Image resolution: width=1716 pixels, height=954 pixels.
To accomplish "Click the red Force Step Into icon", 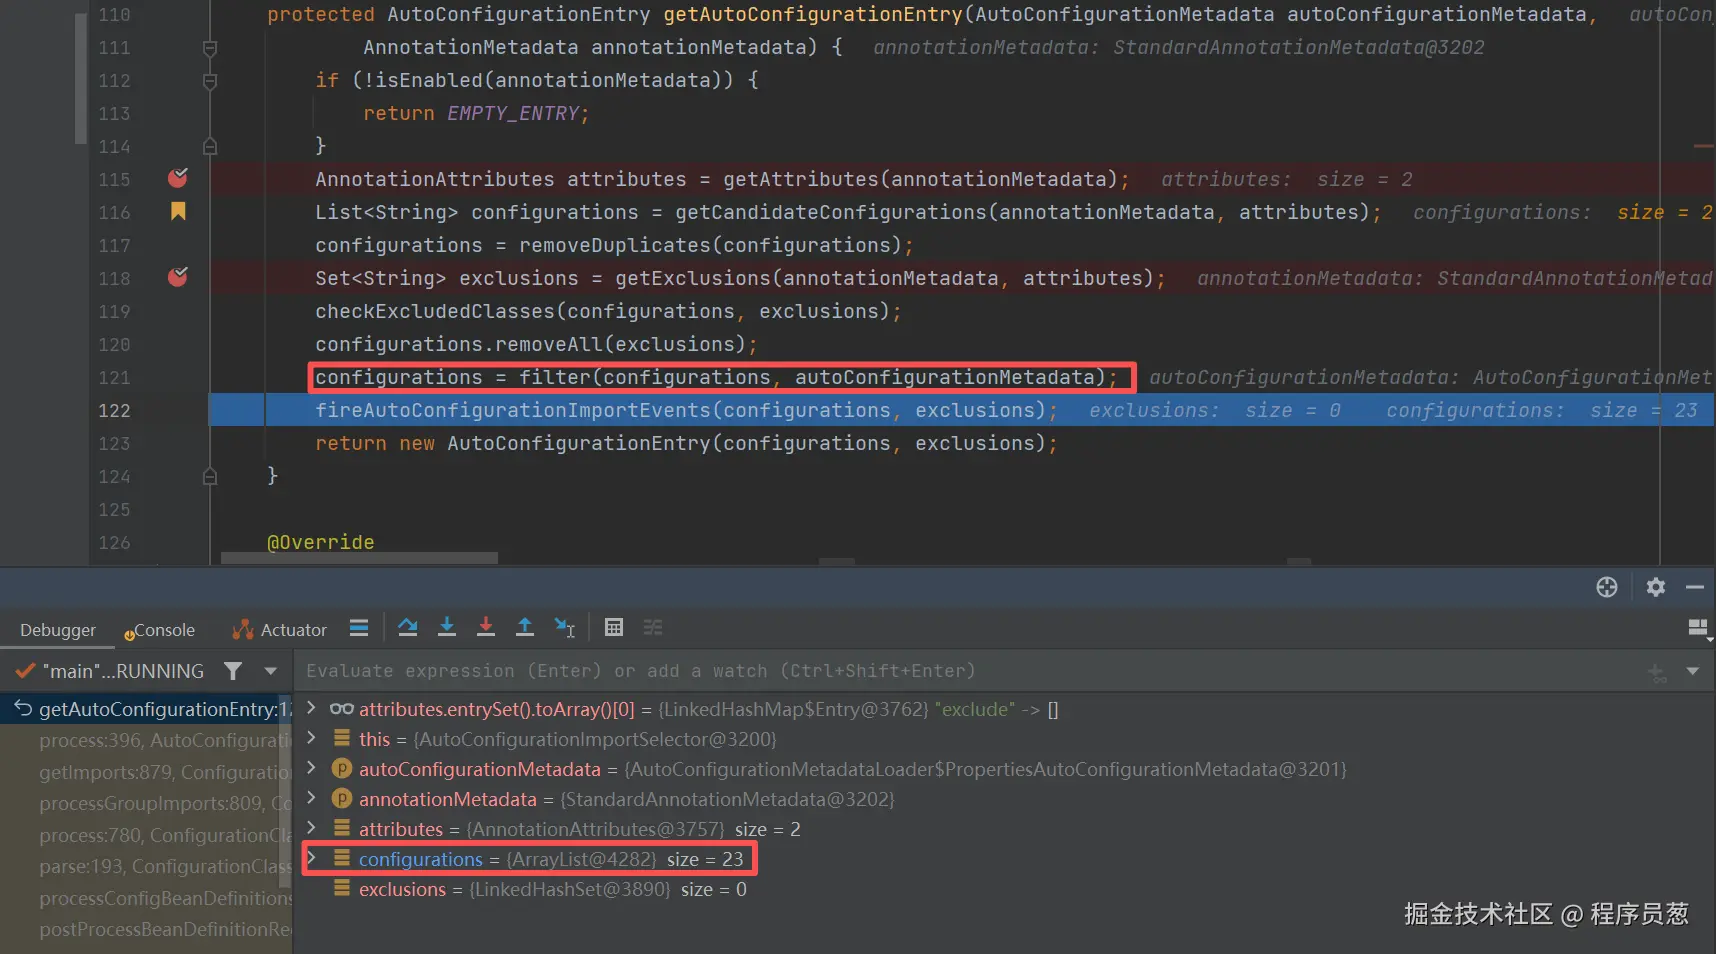I will tap(486, 628).
